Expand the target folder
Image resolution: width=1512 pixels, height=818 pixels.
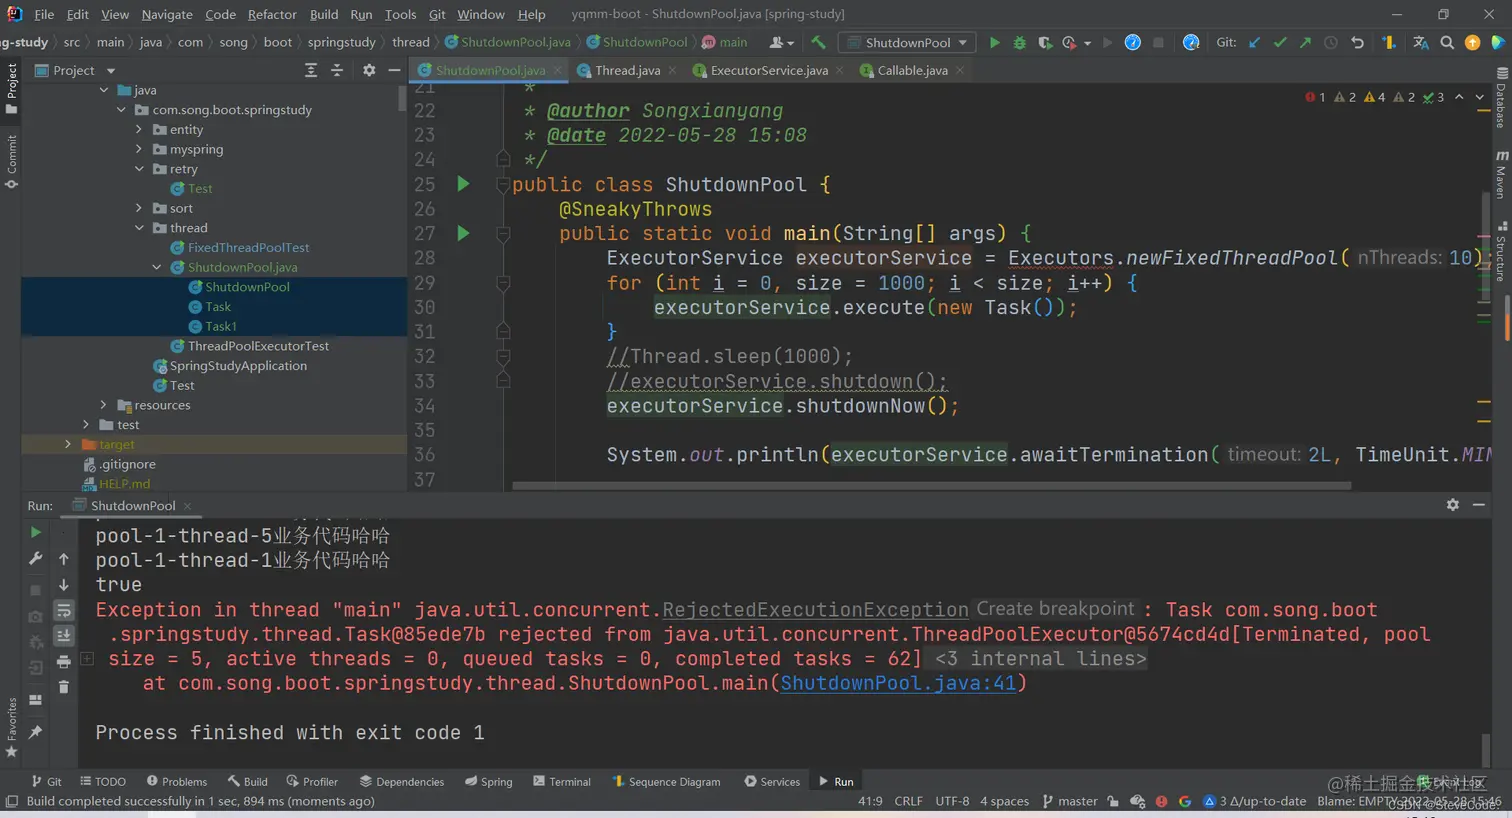68,444
